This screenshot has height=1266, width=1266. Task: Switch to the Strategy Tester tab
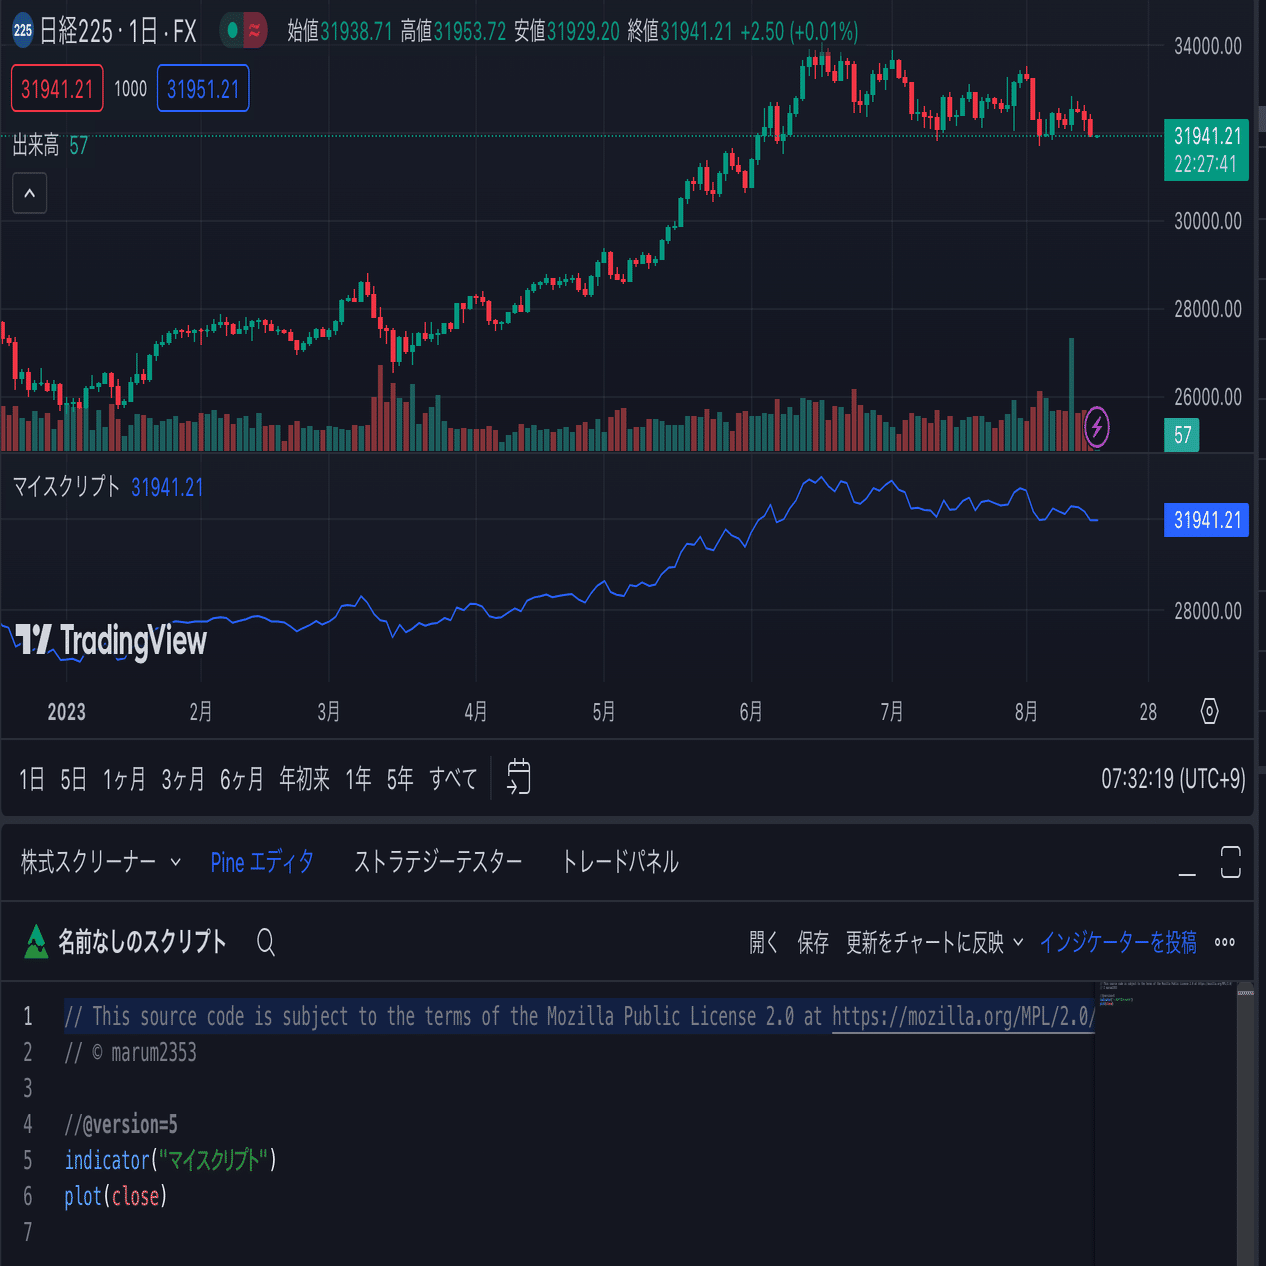click(x=438, y=862)
